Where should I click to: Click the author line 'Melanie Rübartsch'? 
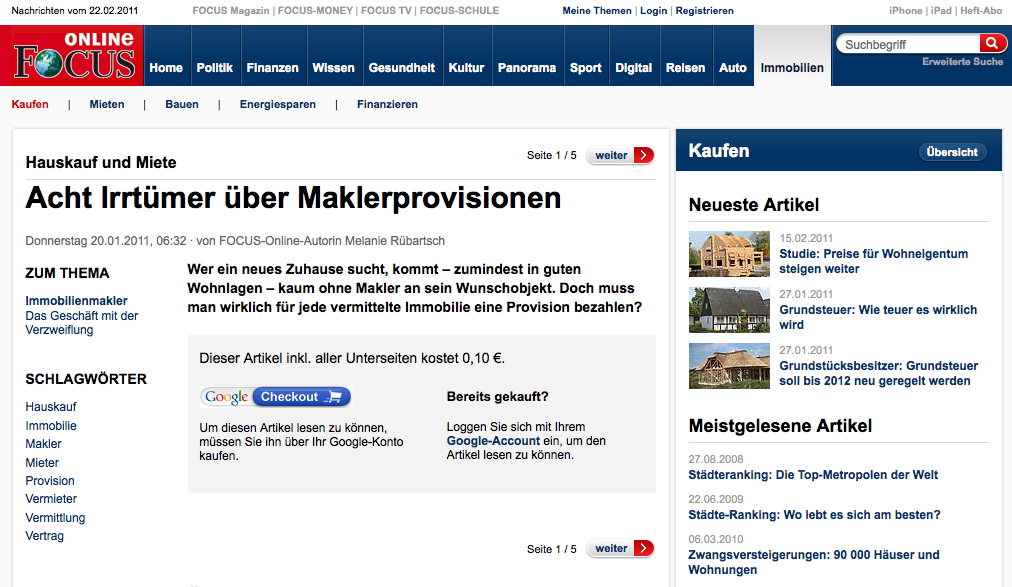(394, 241)
